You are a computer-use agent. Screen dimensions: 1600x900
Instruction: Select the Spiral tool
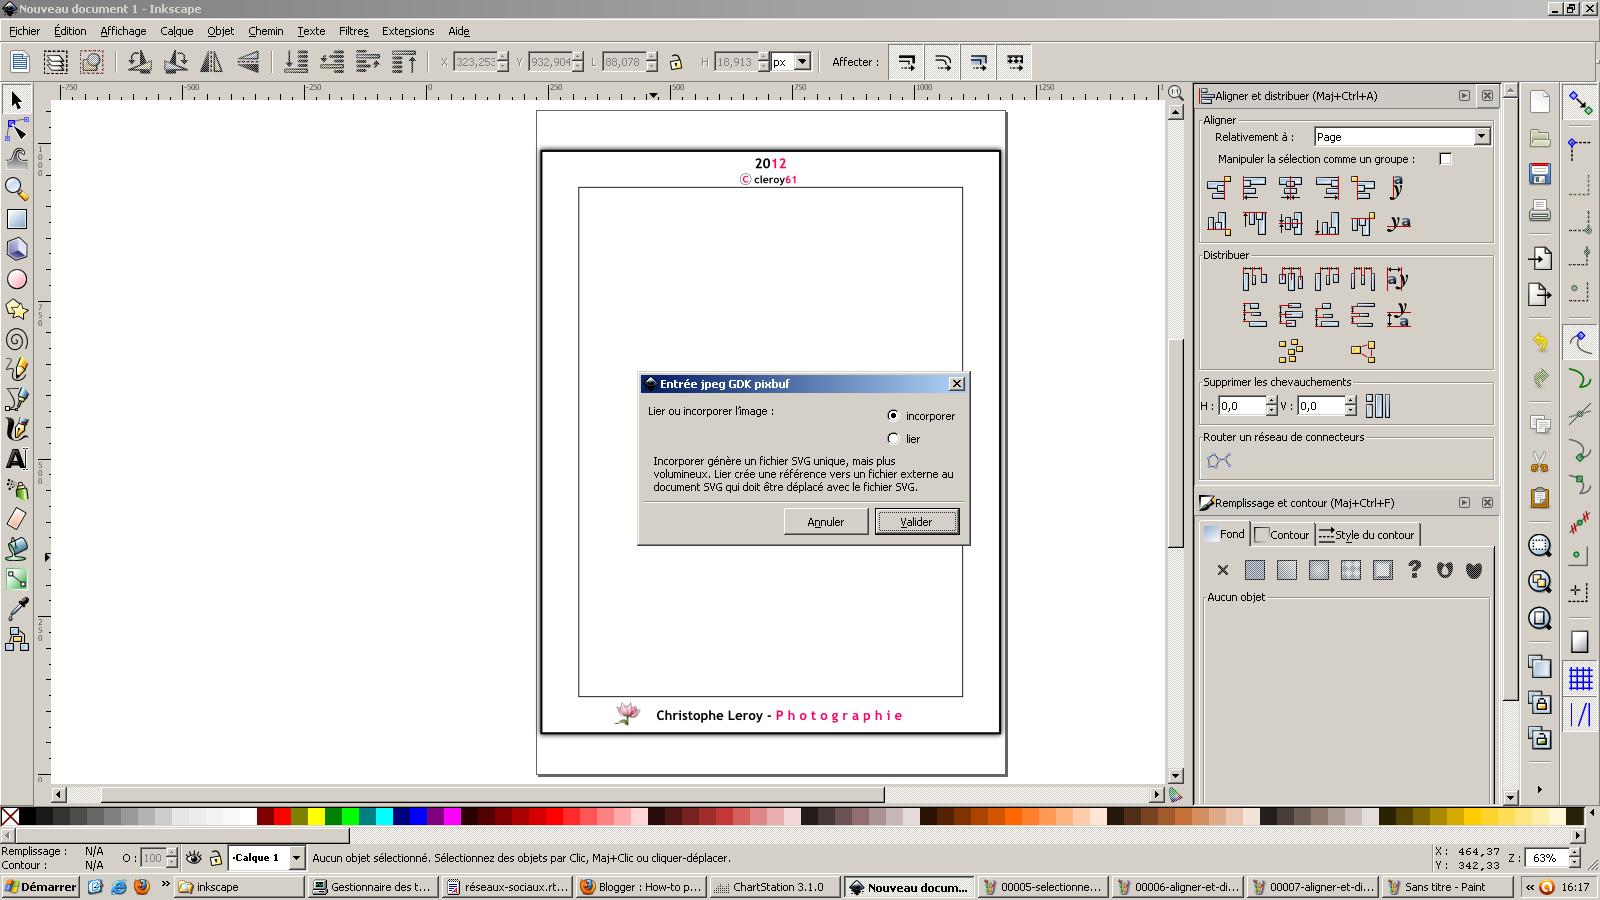click(x=16, y=339)
